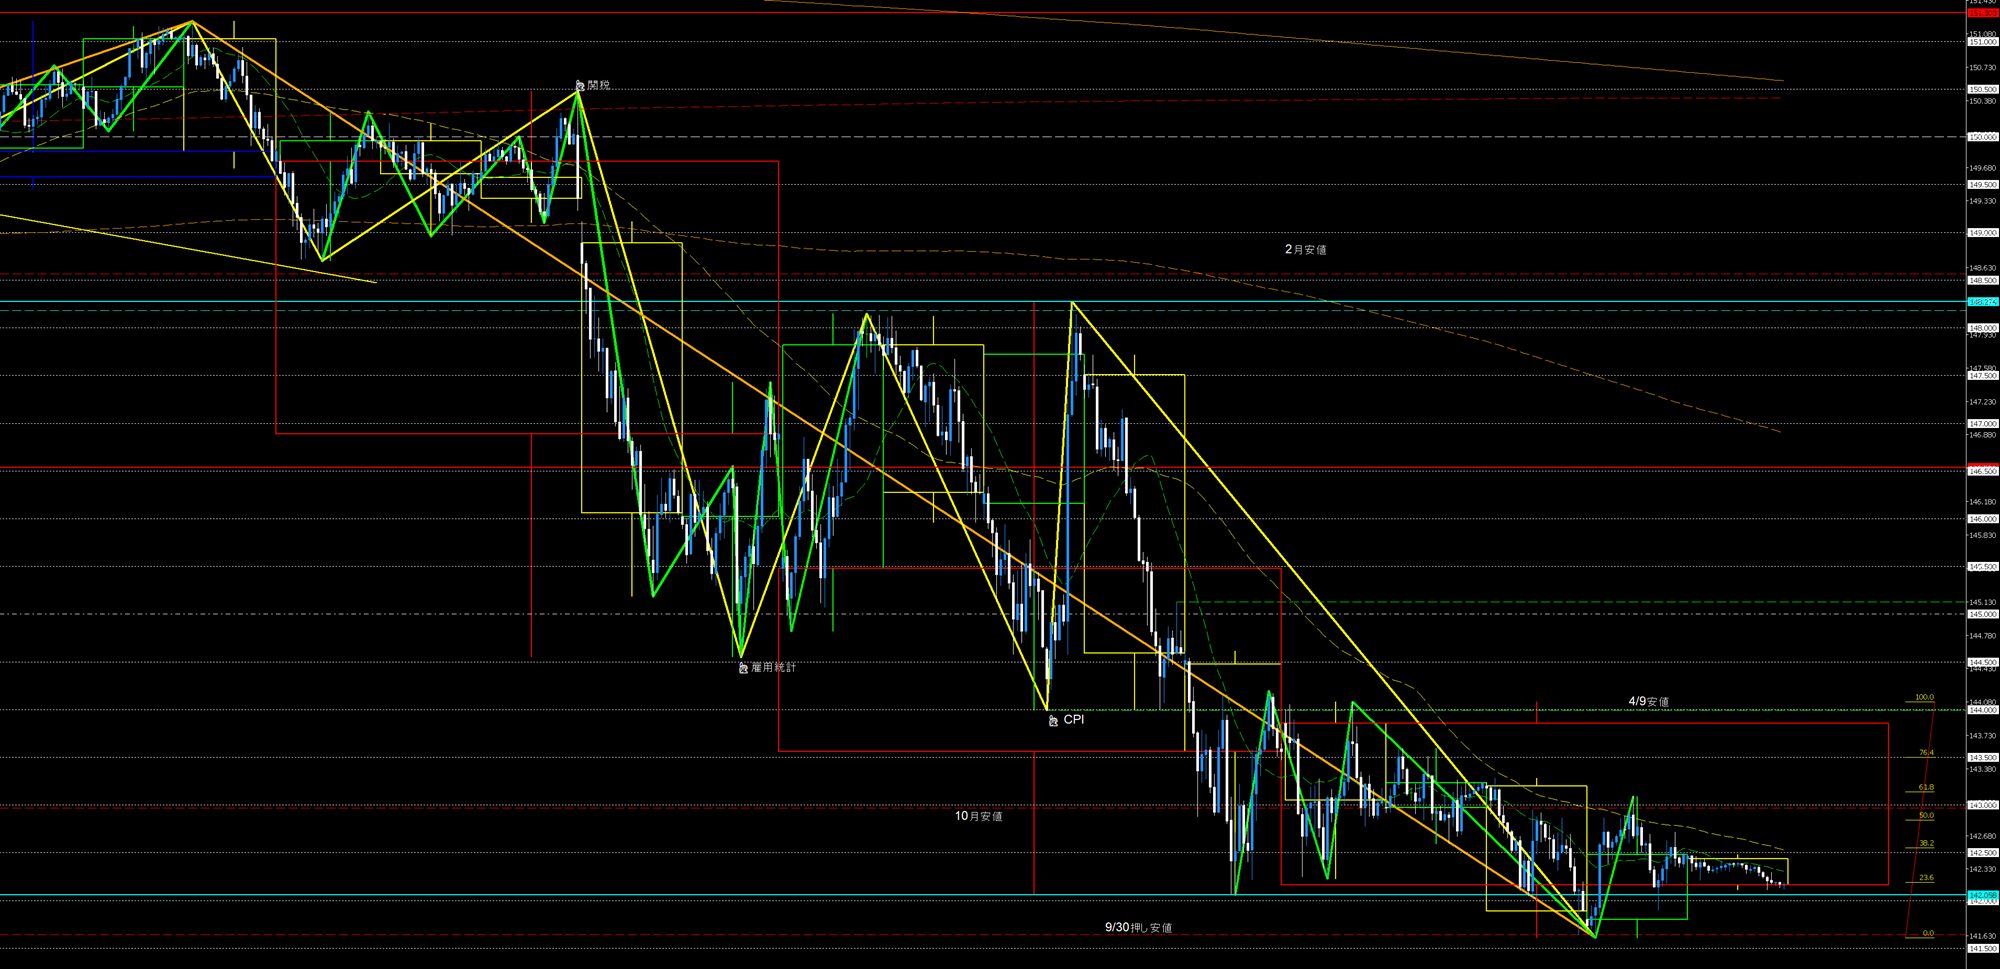This screenshot has width=2000, height=969.
Task: Select the 2月安値 text label
Action: coord(1305,250)
